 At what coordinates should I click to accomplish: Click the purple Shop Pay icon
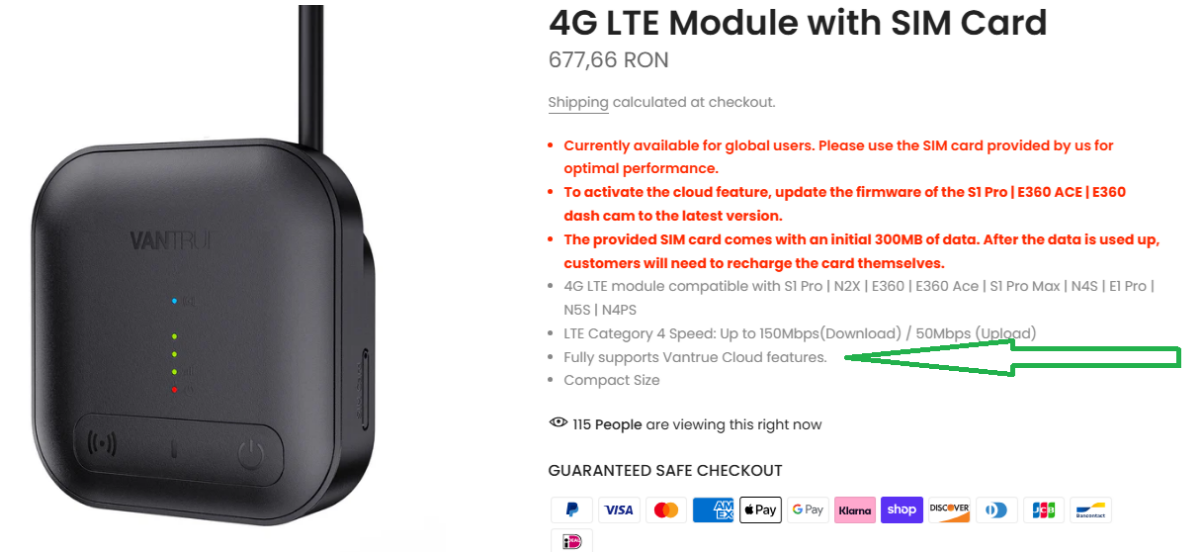pyautogui.click(x=901, y=510)
